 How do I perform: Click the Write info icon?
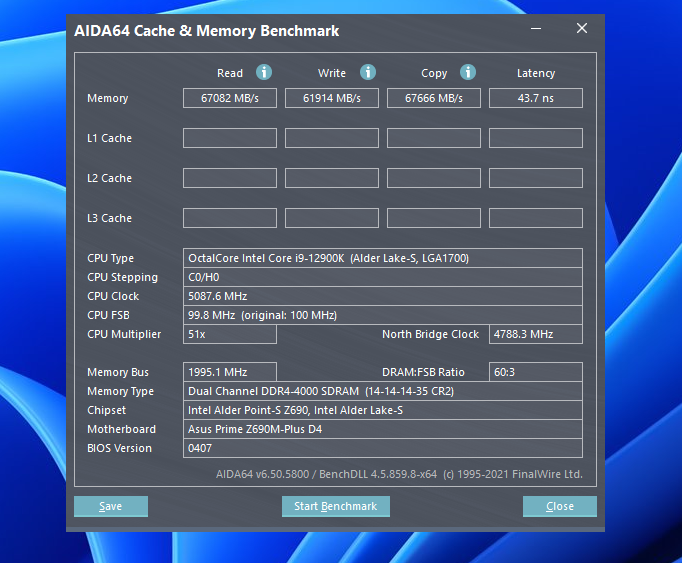(x=368, y=72)
